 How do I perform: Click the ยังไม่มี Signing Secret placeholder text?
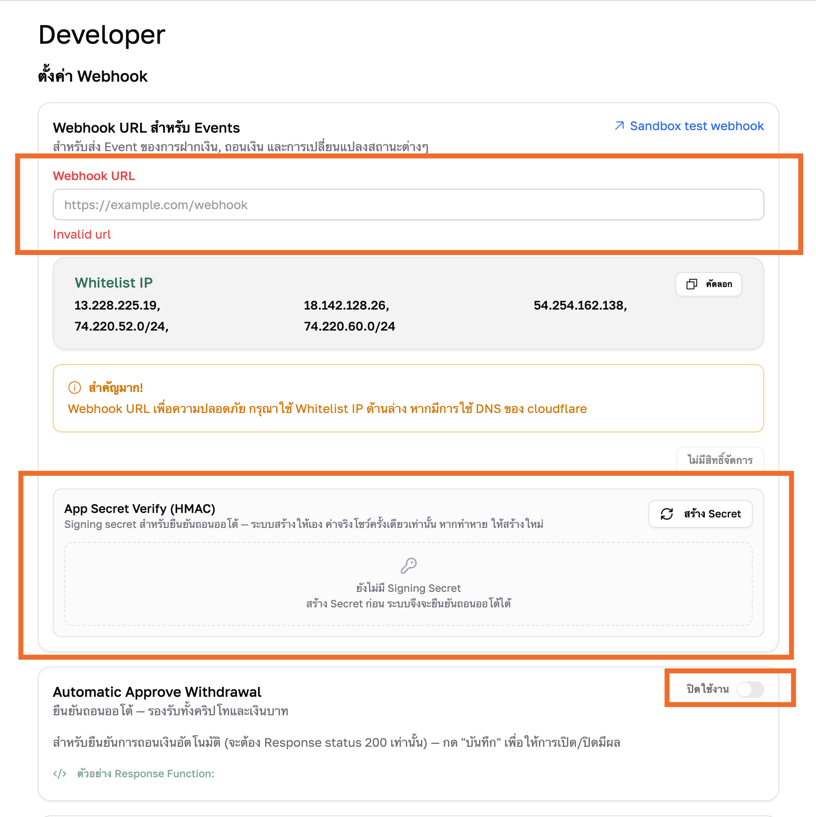coord(409,588)
